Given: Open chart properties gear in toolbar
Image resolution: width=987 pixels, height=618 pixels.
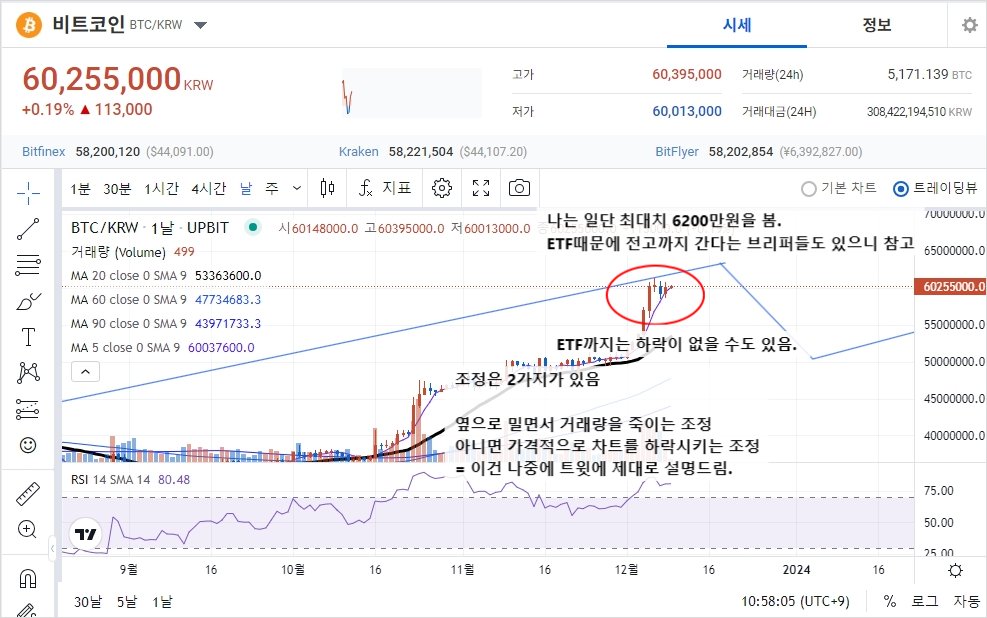Looking at the screenshot, I should coord(442,188).
